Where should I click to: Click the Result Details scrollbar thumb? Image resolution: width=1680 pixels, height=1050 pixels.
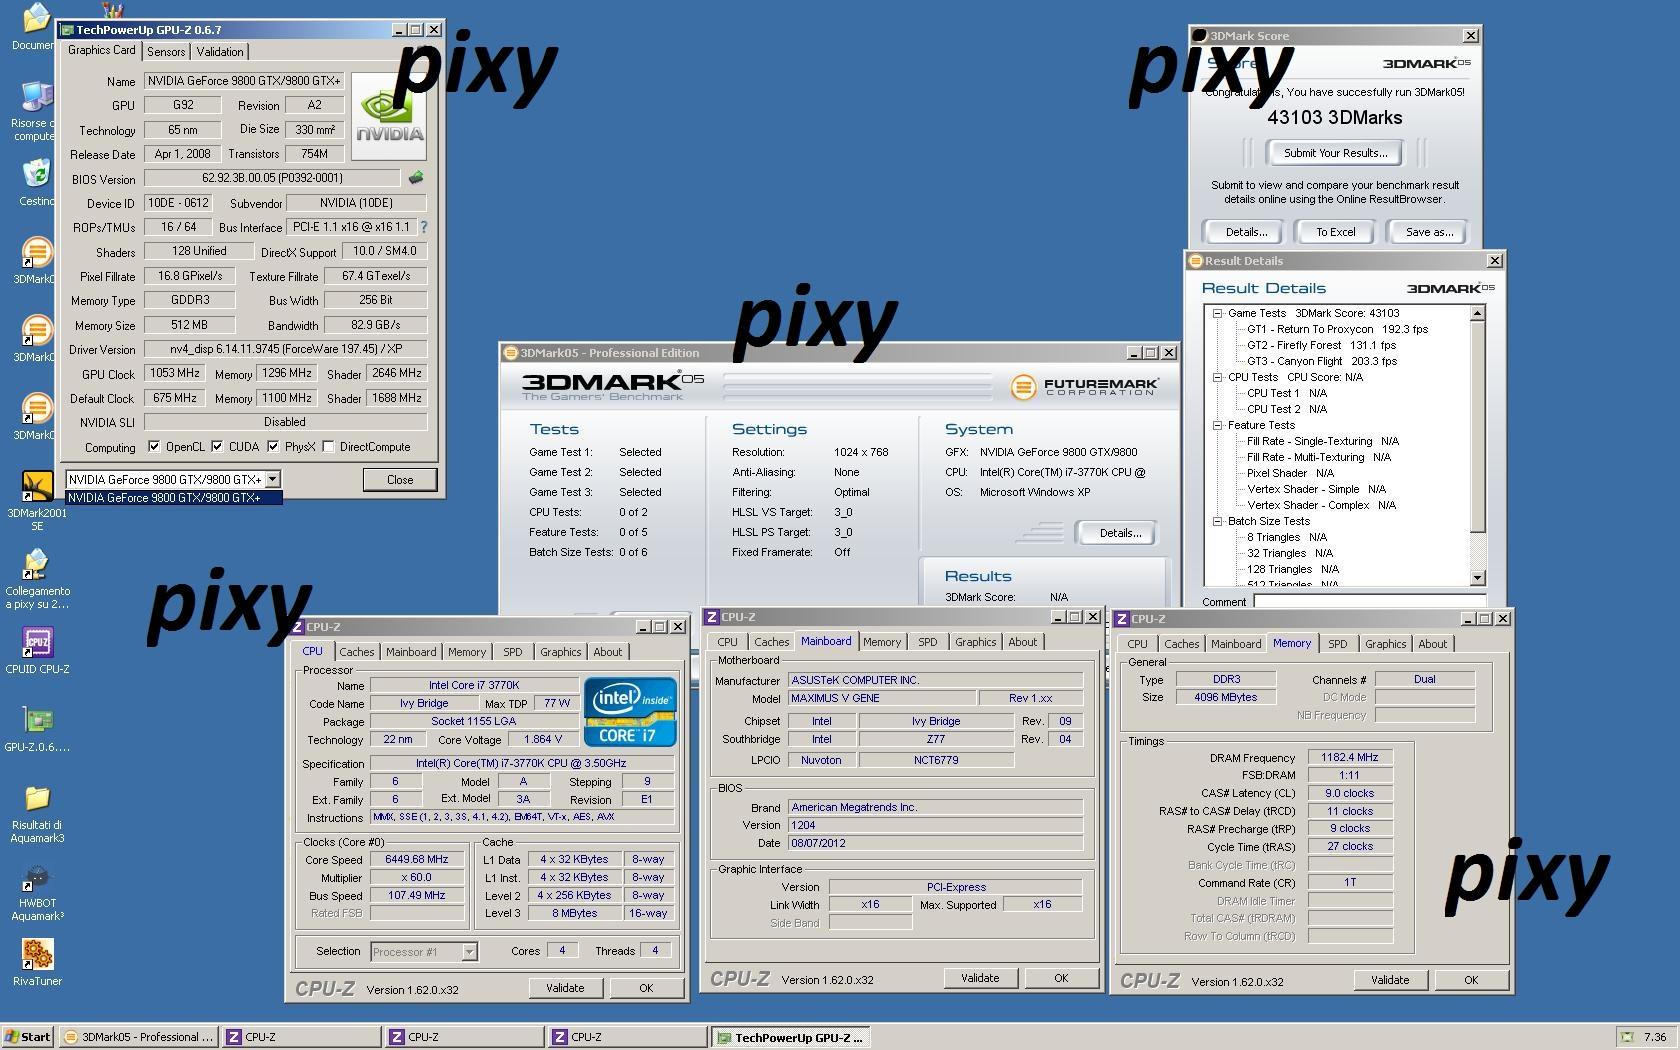pyautogui.click(x=1478, y=427)
